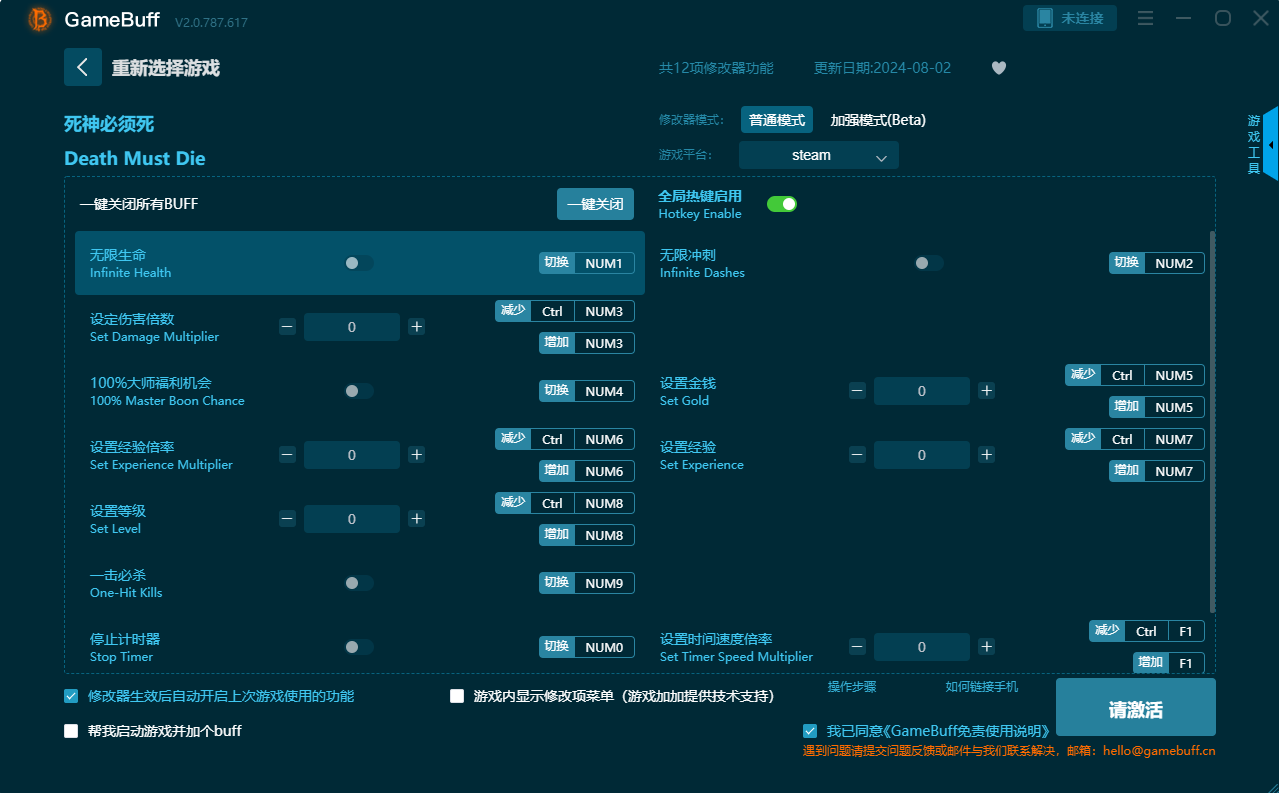
Task: Go back using the left arrow button
Action: 83,67
